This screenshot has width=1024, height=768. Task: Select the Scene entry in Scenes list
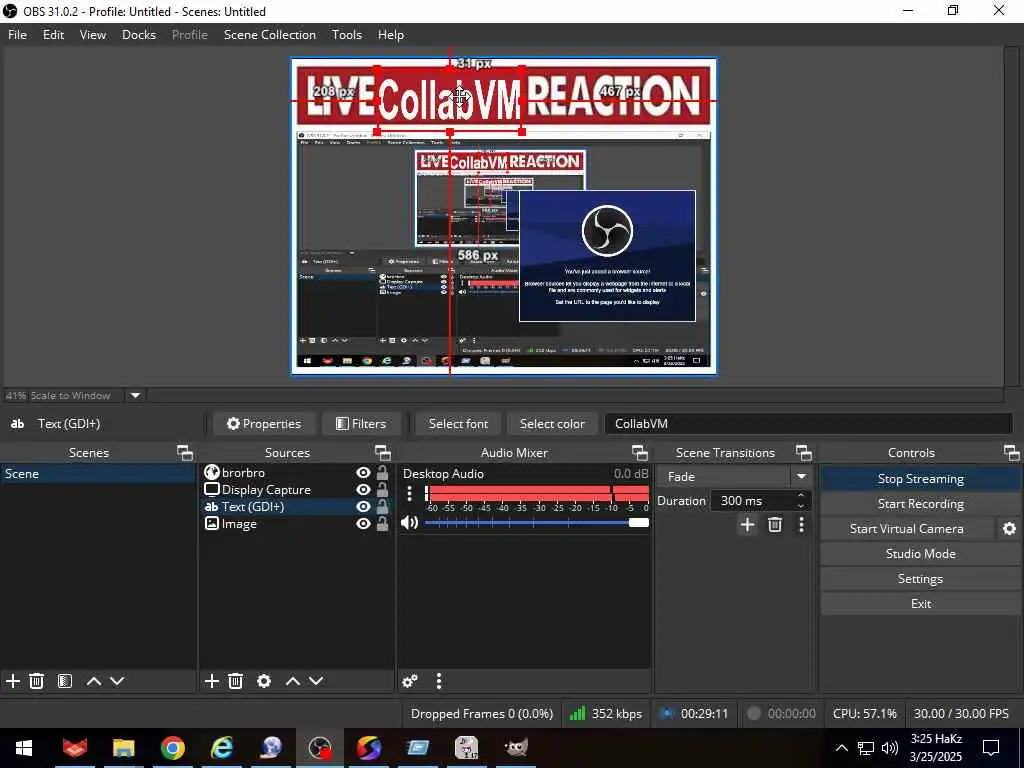click(98, 473)
